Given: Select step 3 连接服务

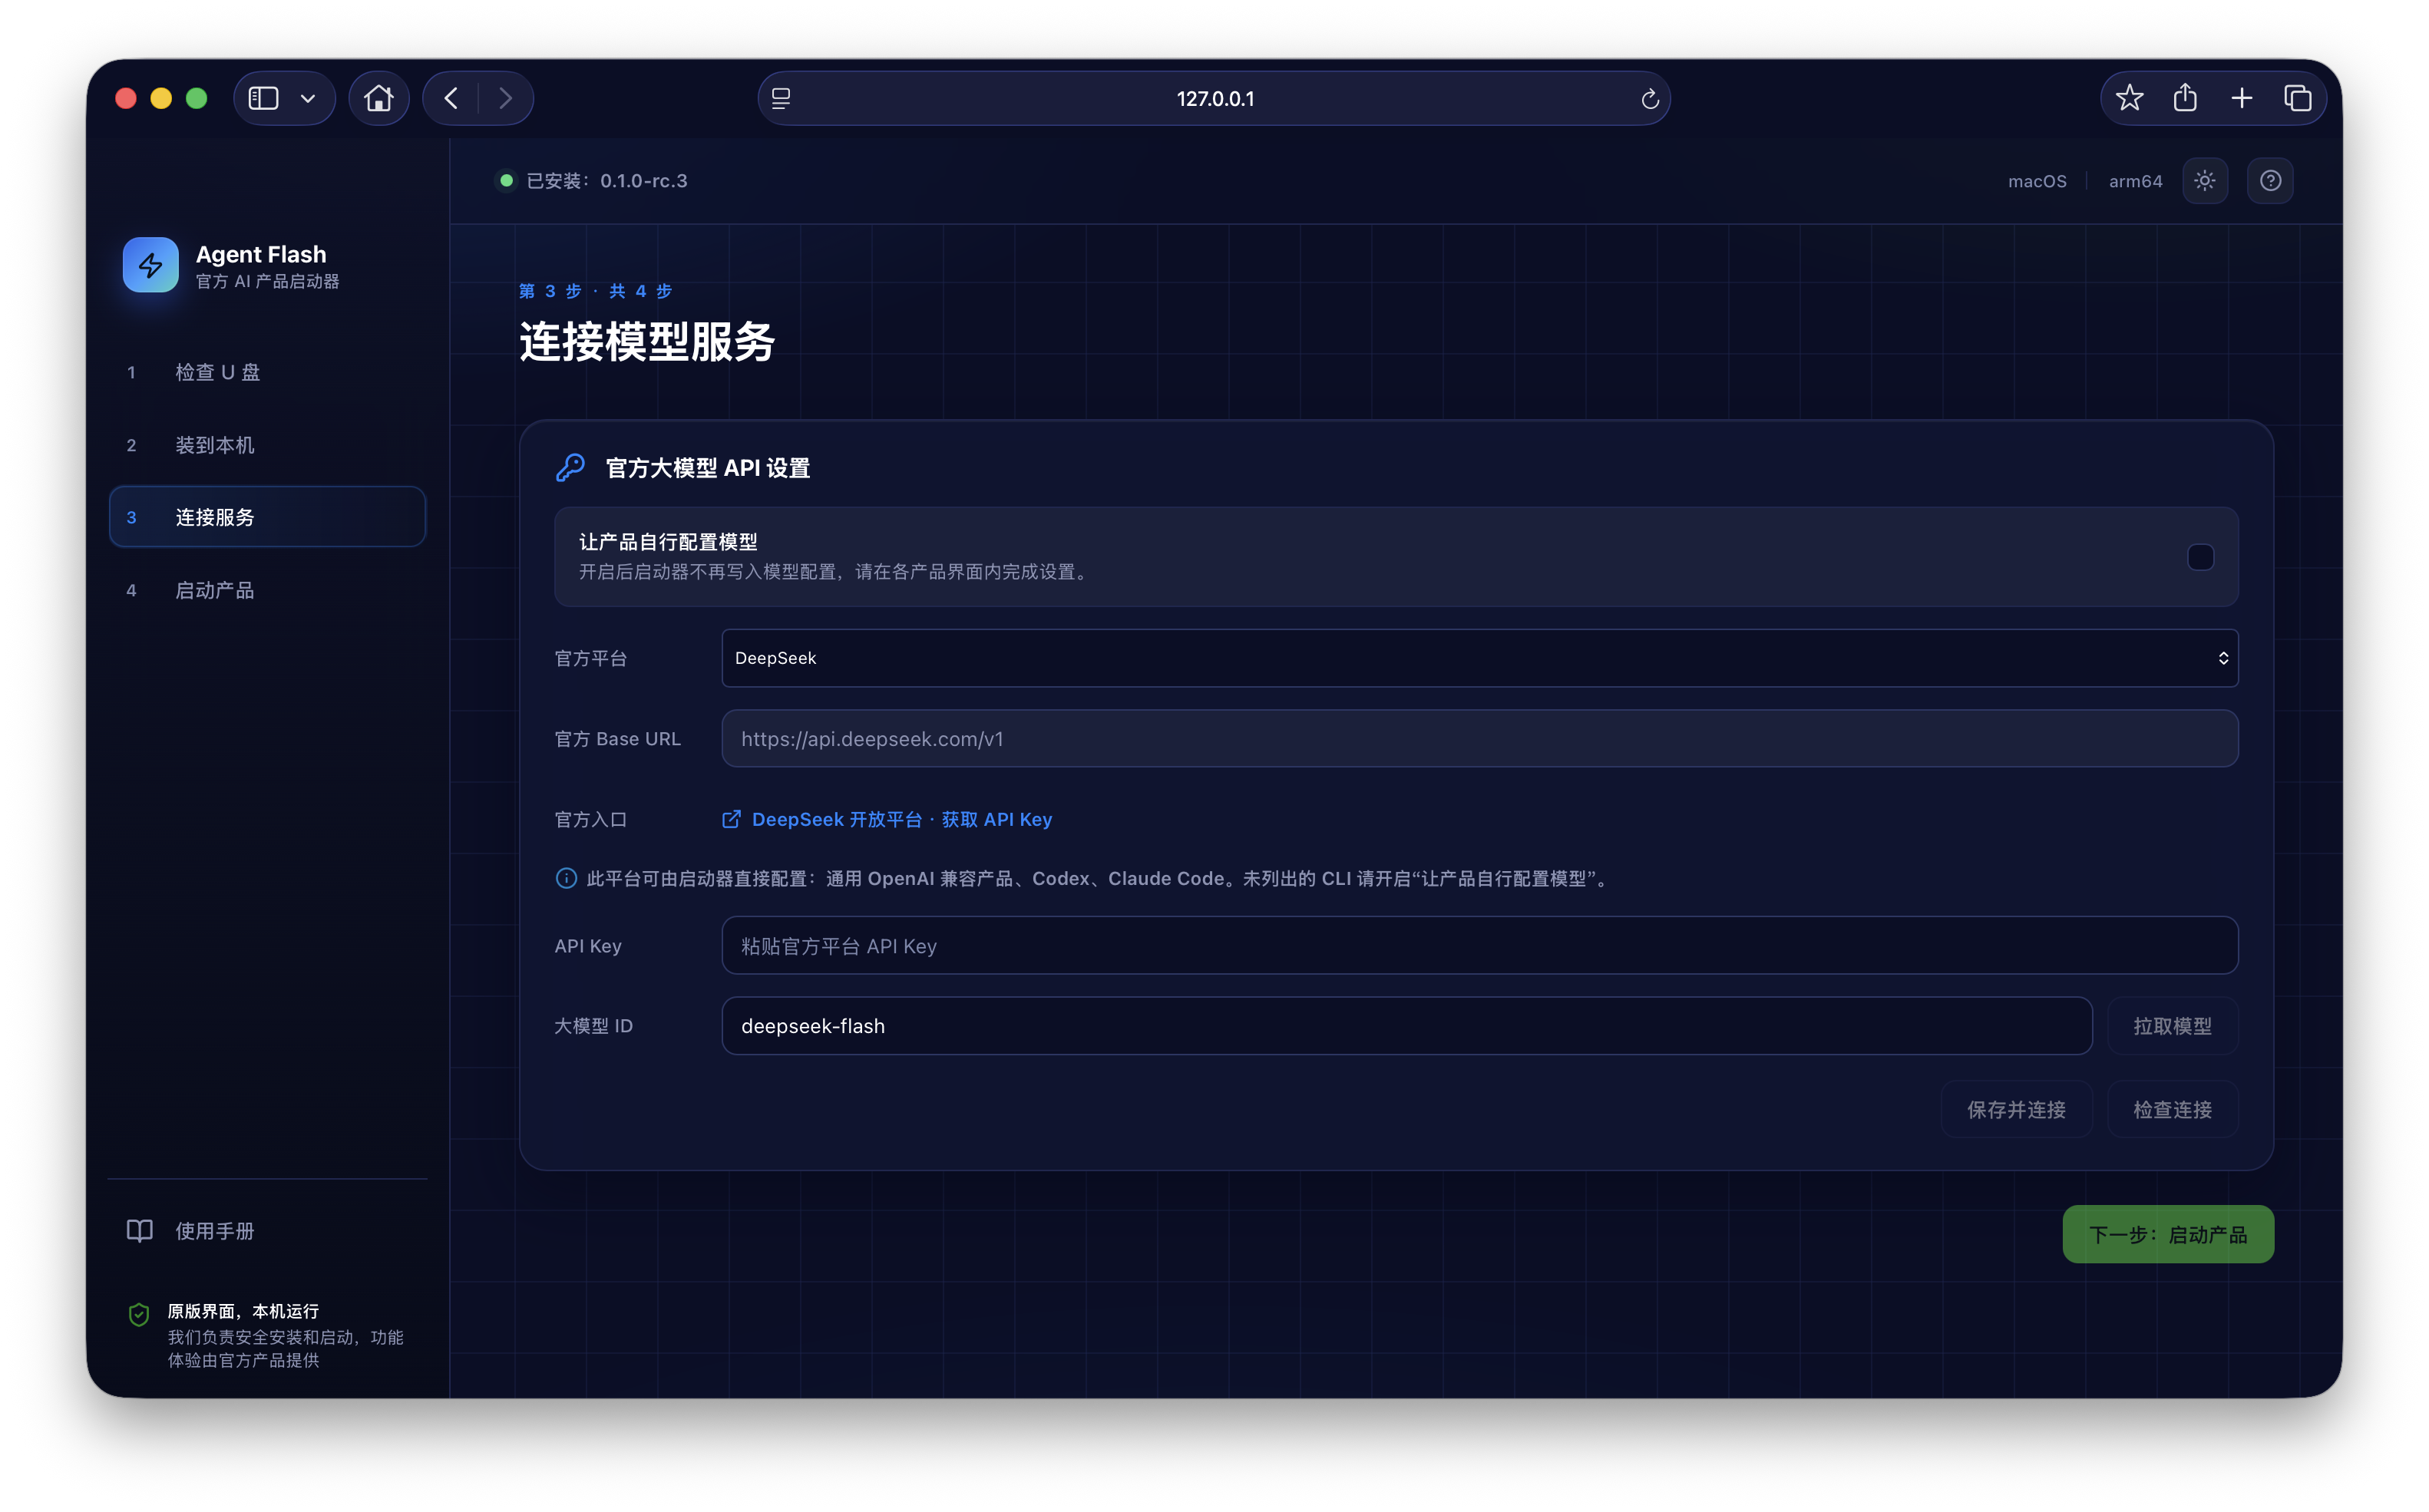Looking at the screenshot, I should coord(267,517).
